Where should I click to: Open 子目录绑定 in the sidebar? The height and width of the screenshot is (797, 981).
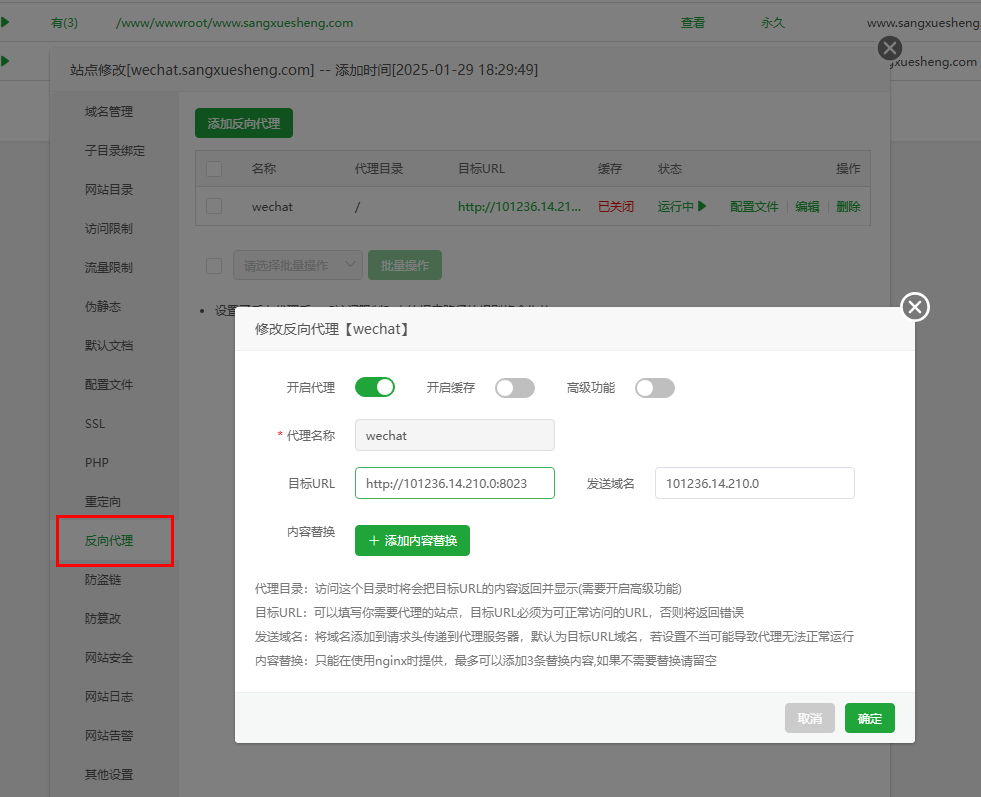[x=115, y=151]
